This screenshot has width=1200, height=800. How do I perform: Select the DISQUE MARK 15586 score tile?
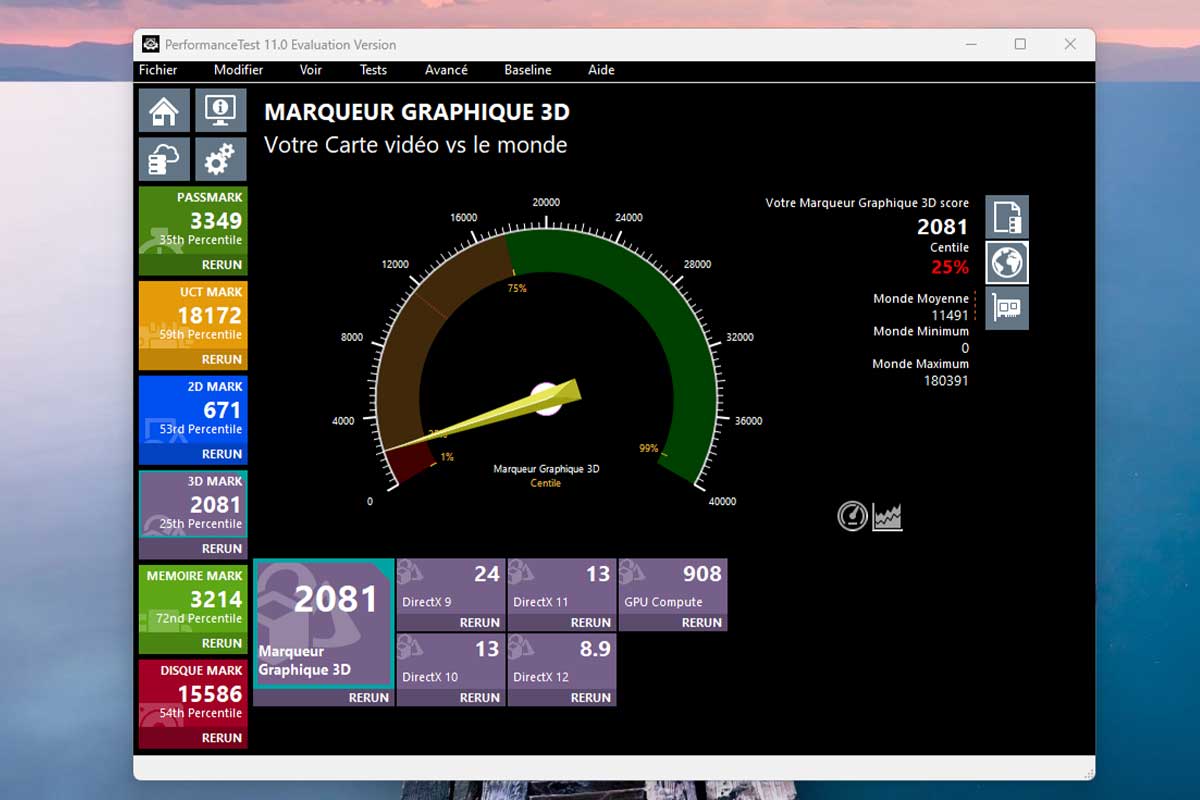193,694
